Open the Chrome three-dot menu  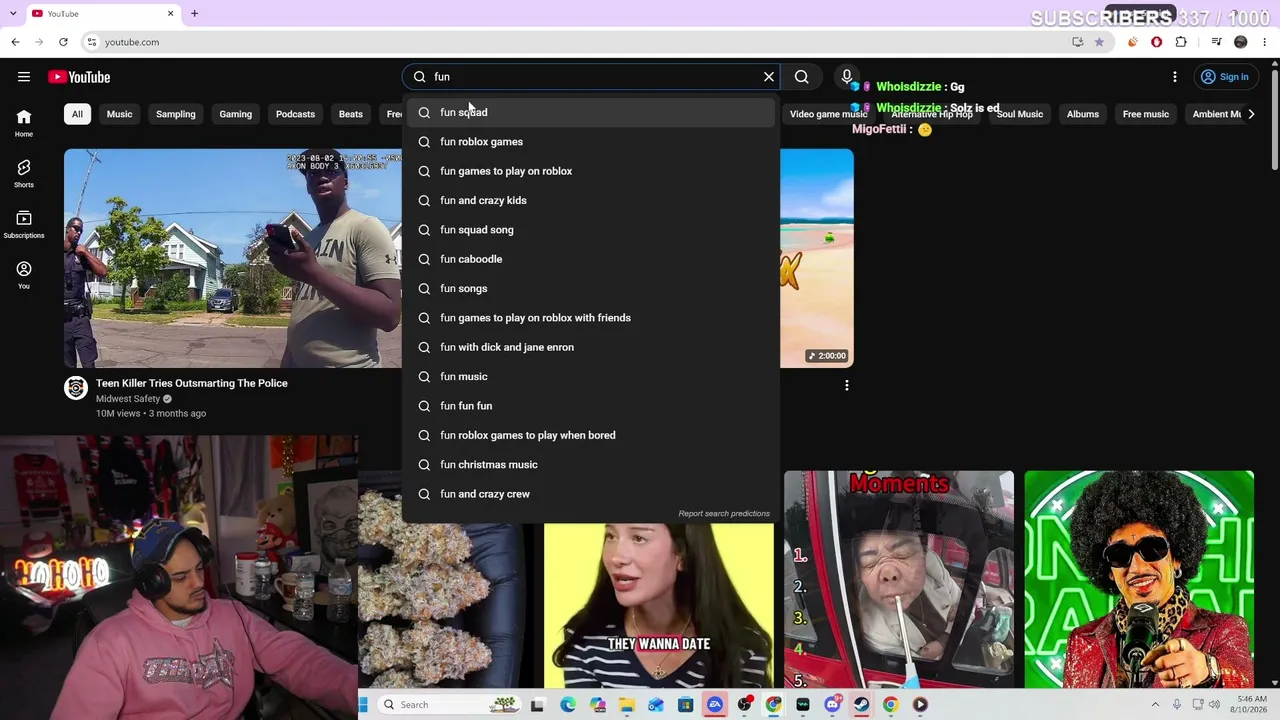click(1264, 42)
